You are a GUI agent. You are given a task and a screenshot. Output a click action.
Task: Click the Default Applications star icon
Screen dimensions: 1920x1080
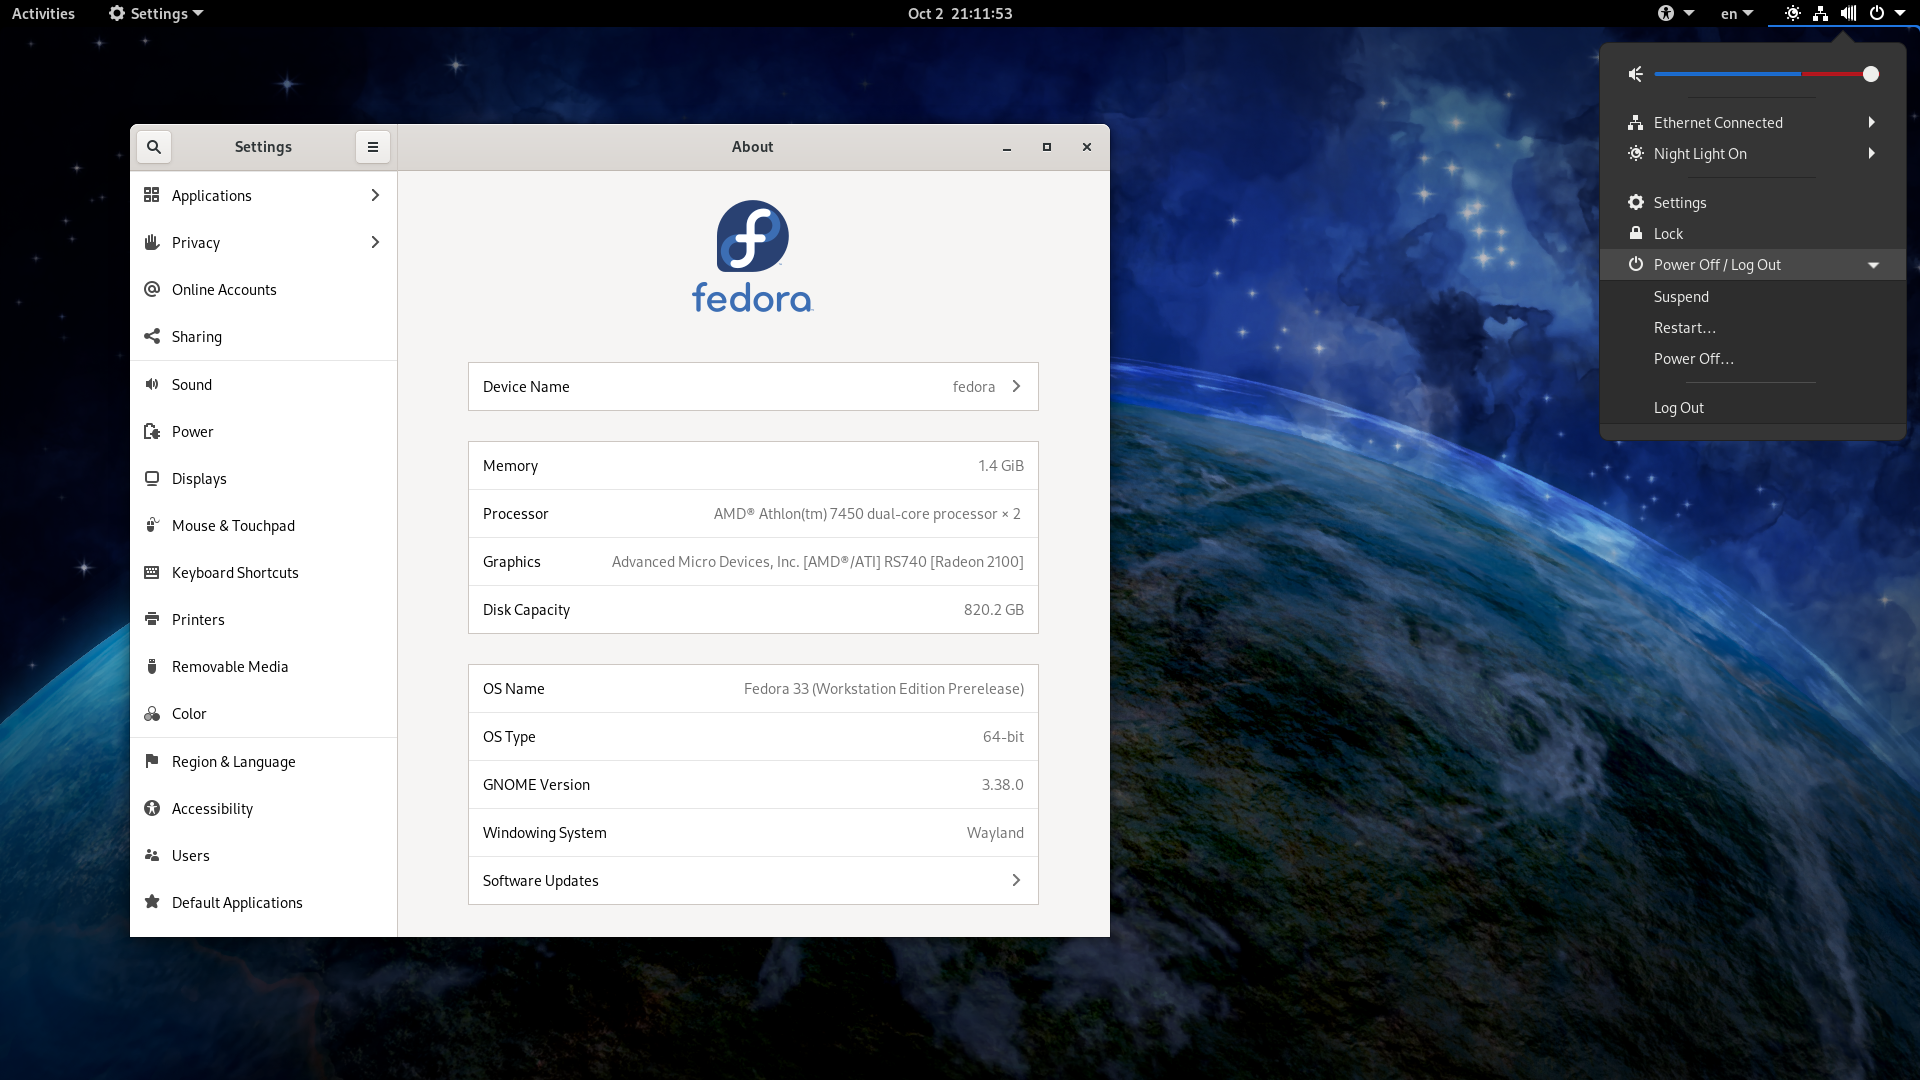click(x=152, y=903)
